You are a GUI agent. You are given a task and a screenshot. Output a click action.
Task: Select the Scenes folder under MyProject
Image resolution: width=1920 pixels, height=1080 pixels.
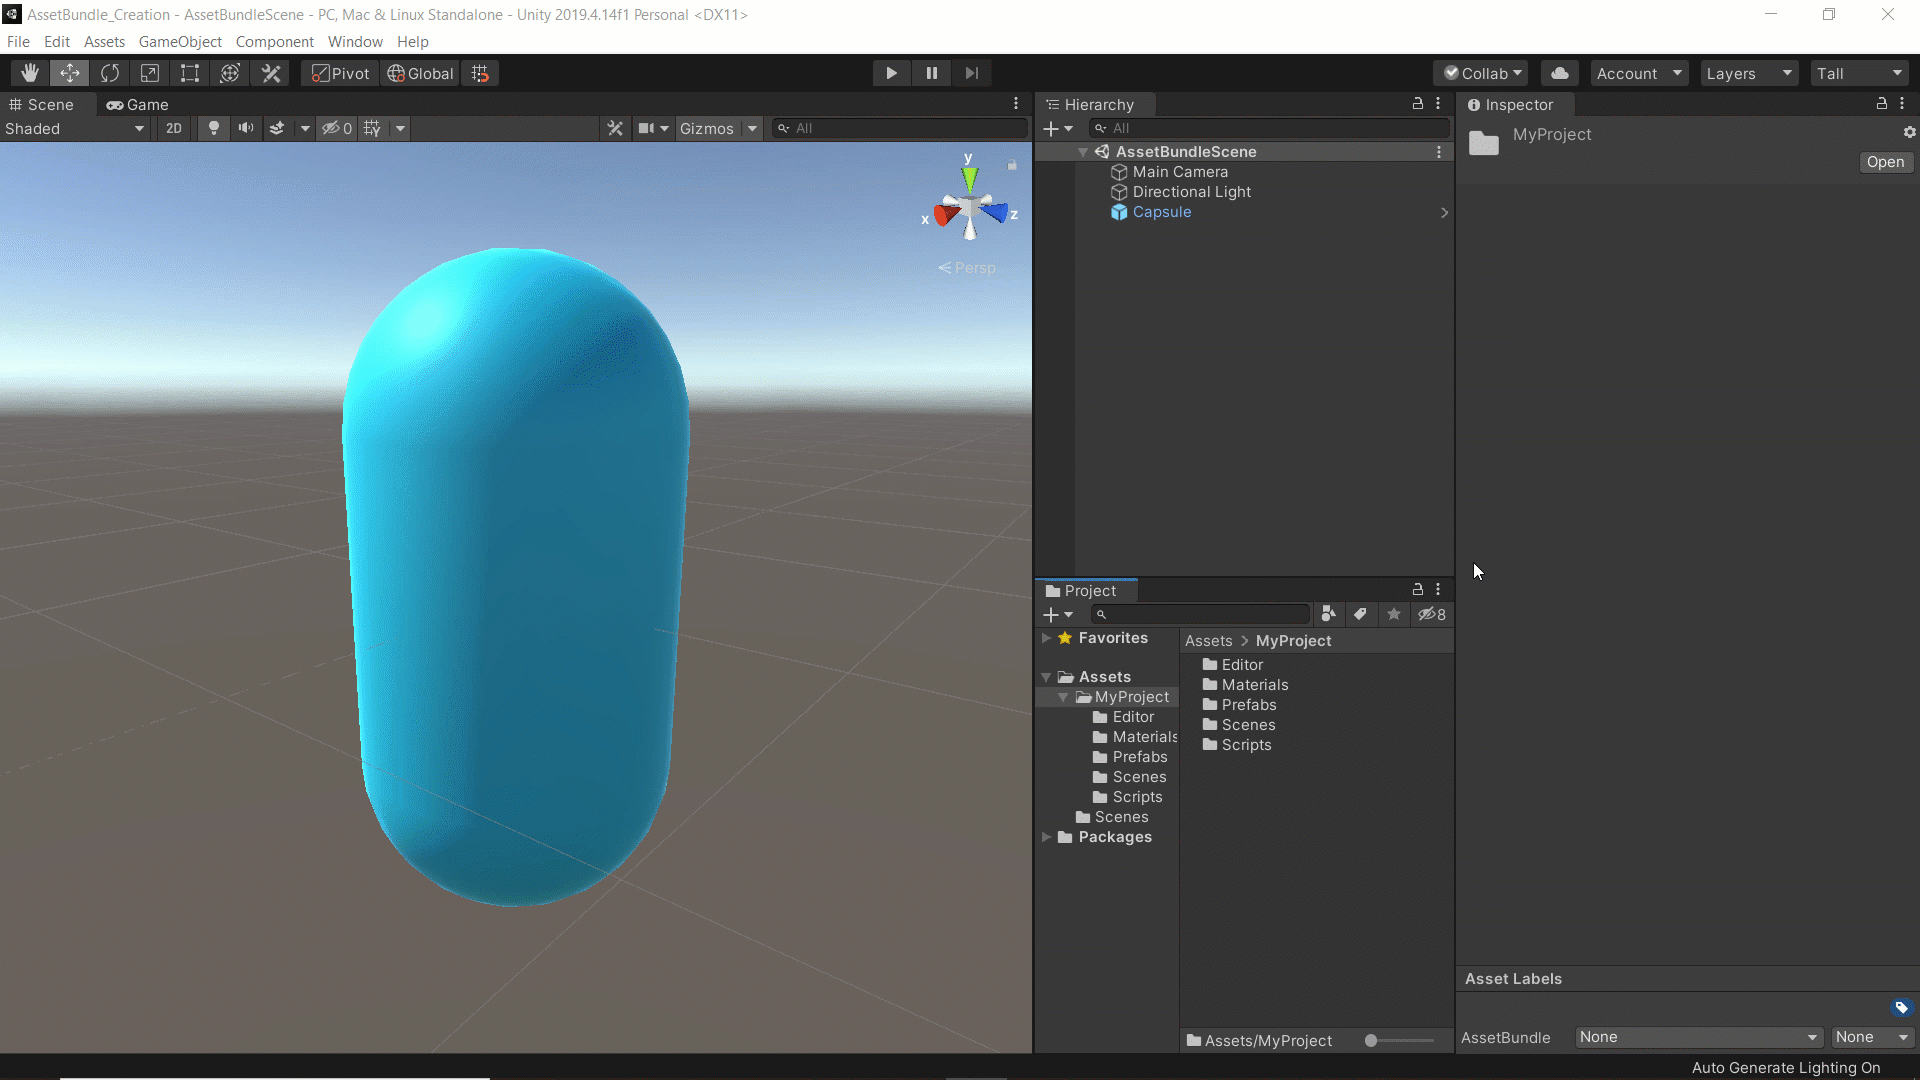point(1138,777)
